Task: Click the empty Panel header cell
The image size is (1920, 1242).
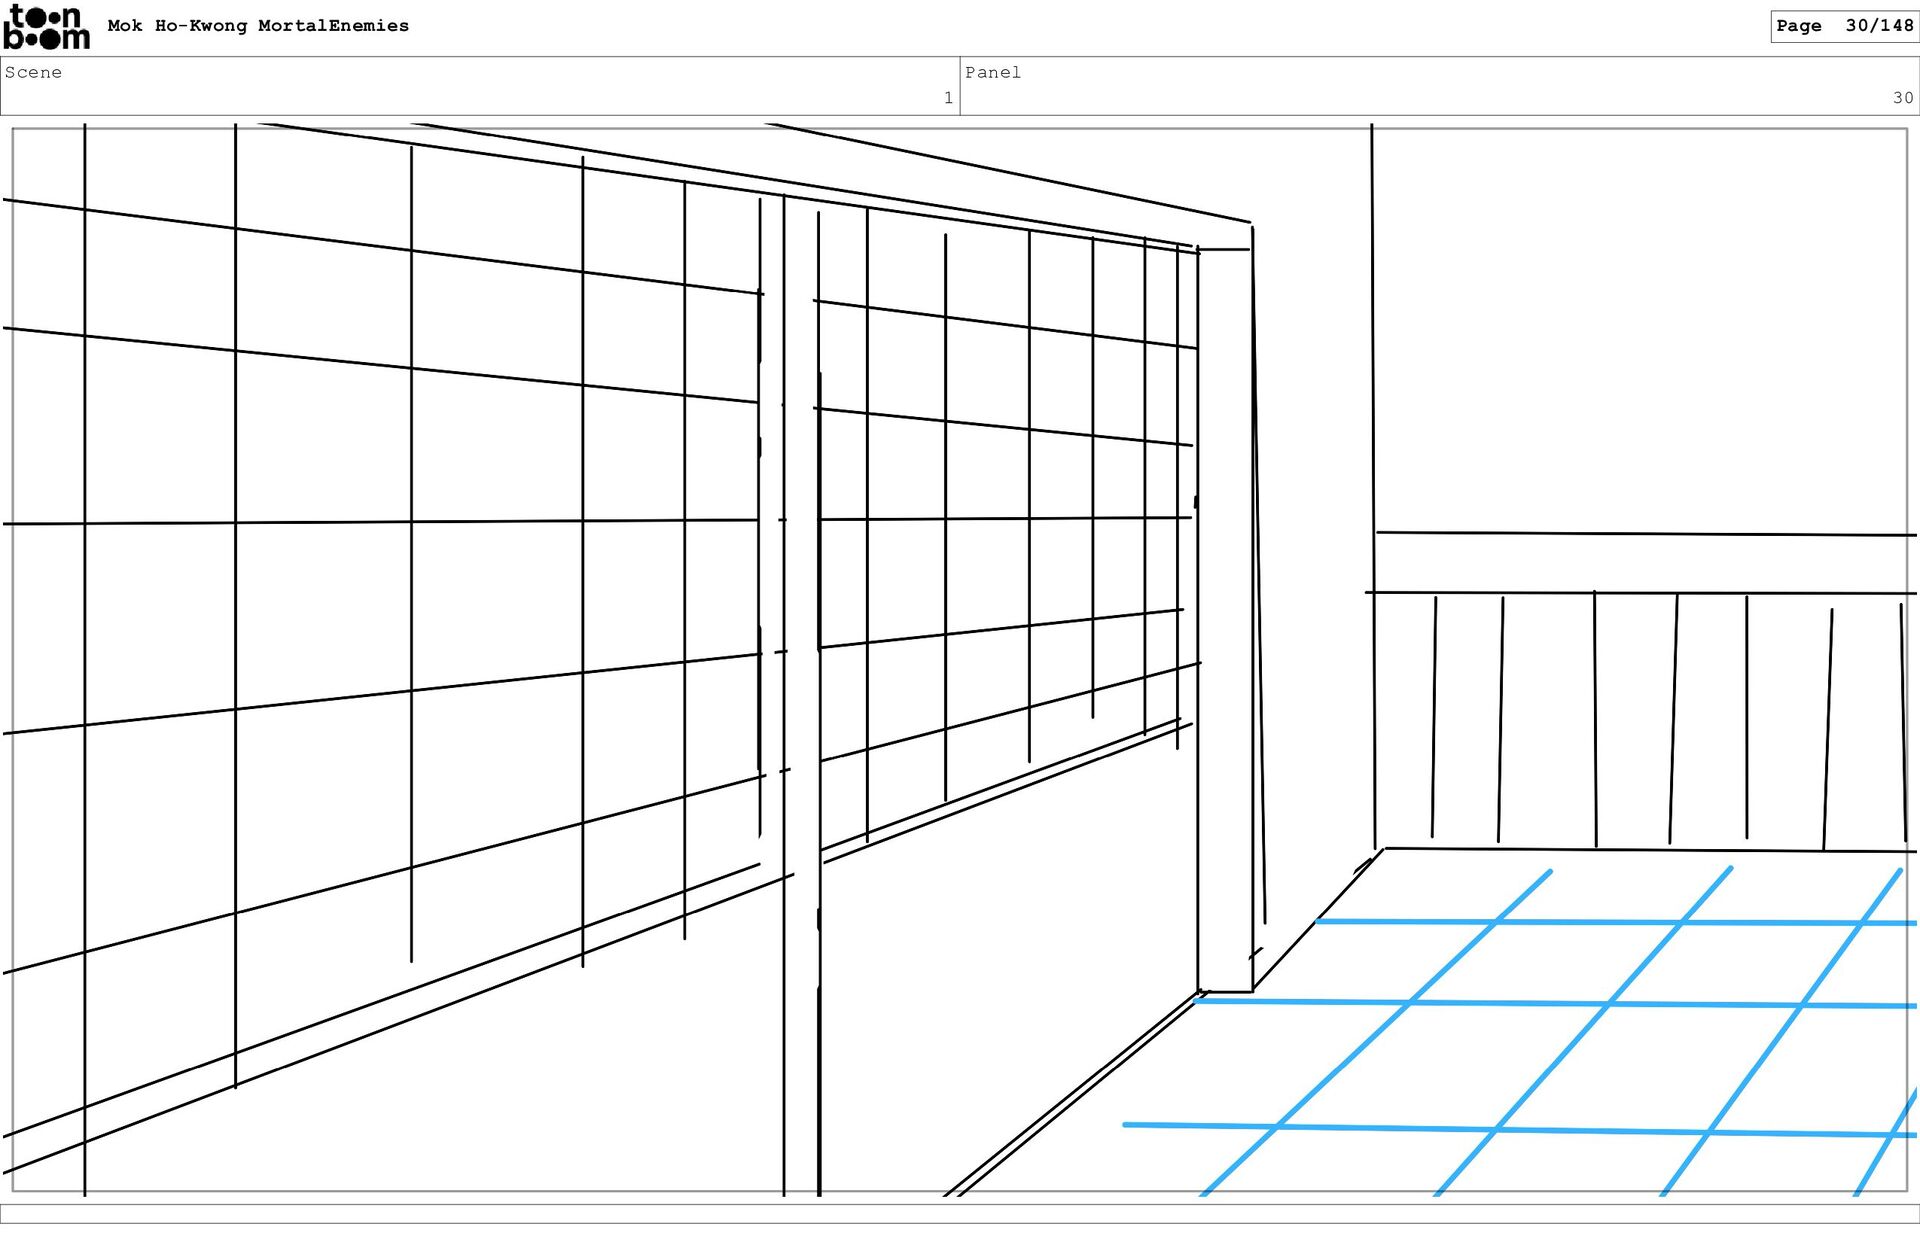Action: (x=1440, y=86)
